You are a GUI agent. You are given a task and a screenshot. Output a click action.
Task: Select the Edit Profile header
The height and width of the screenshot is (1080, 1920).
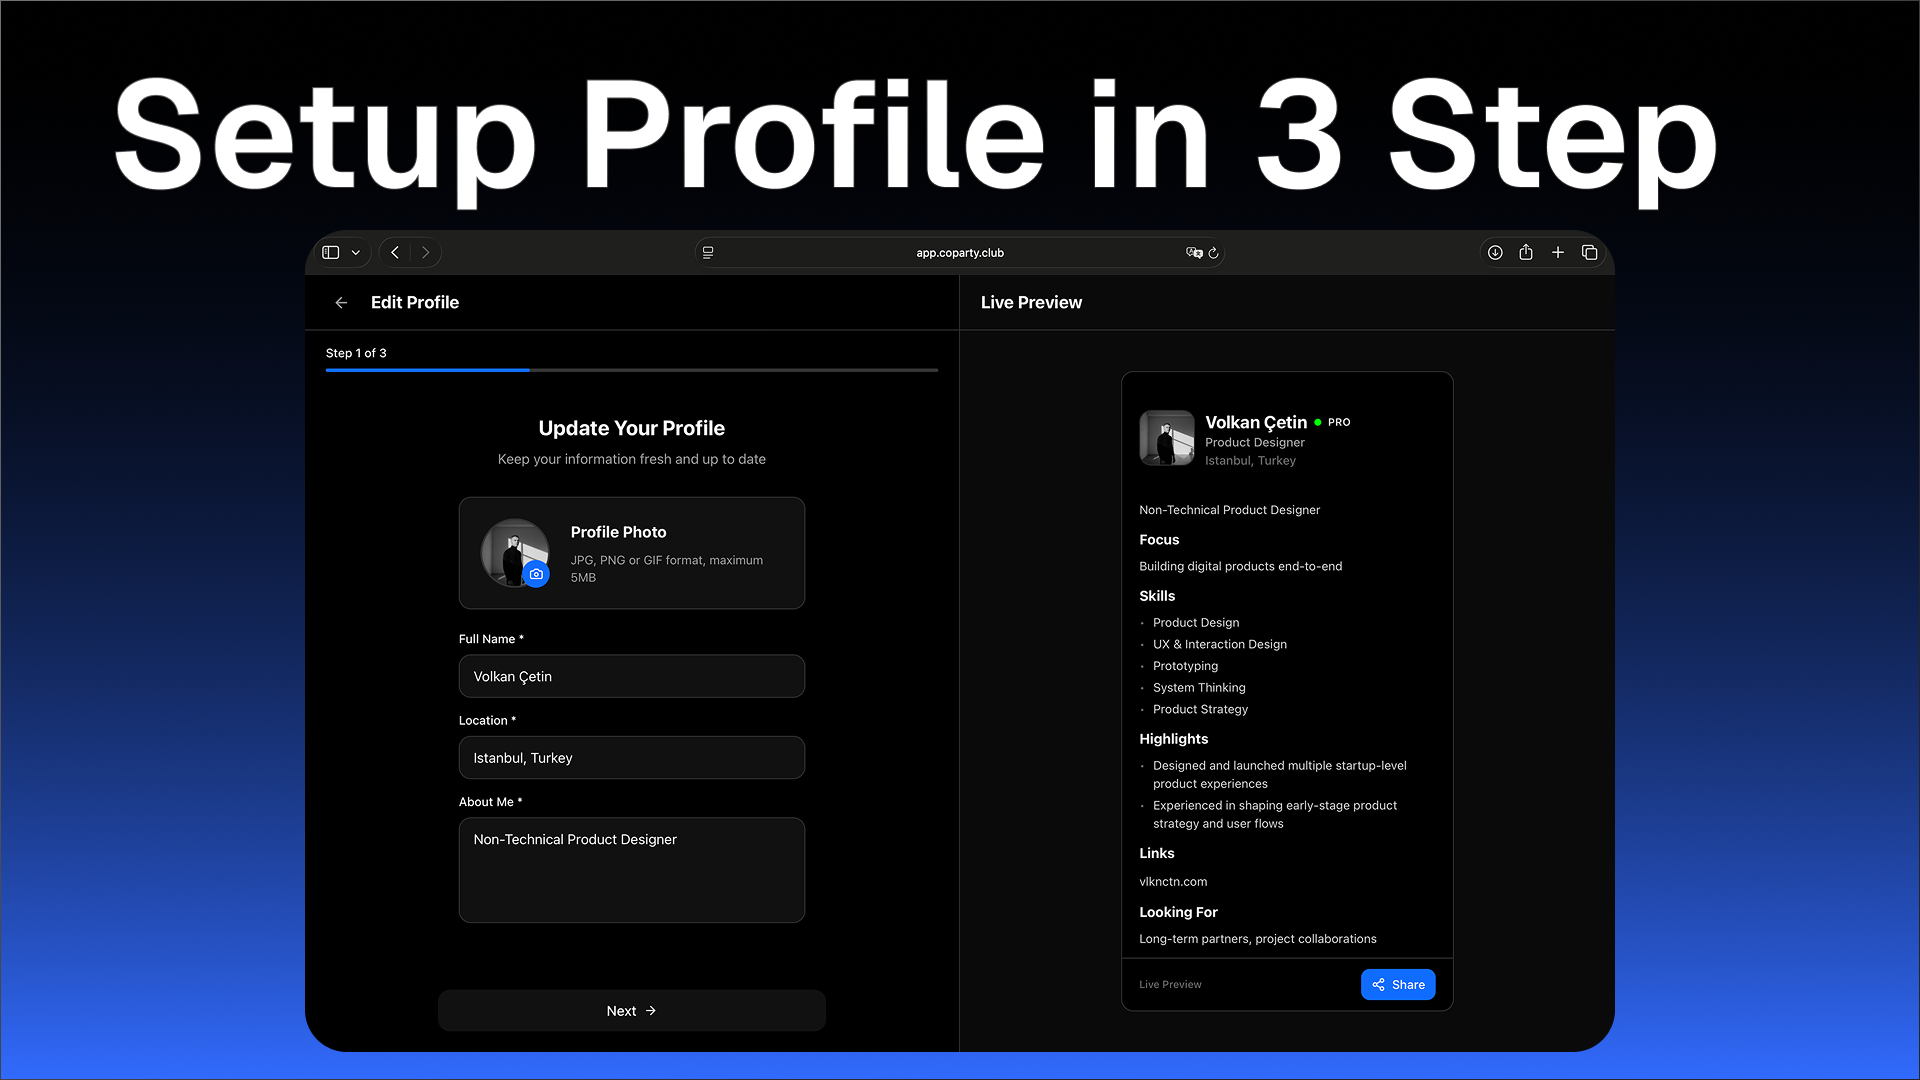(x=415, y=302)
